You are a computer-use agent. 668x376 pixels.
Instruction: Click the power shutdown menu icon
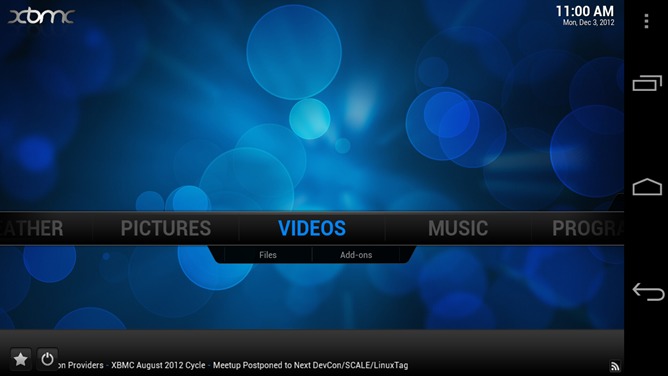[47, 359]
